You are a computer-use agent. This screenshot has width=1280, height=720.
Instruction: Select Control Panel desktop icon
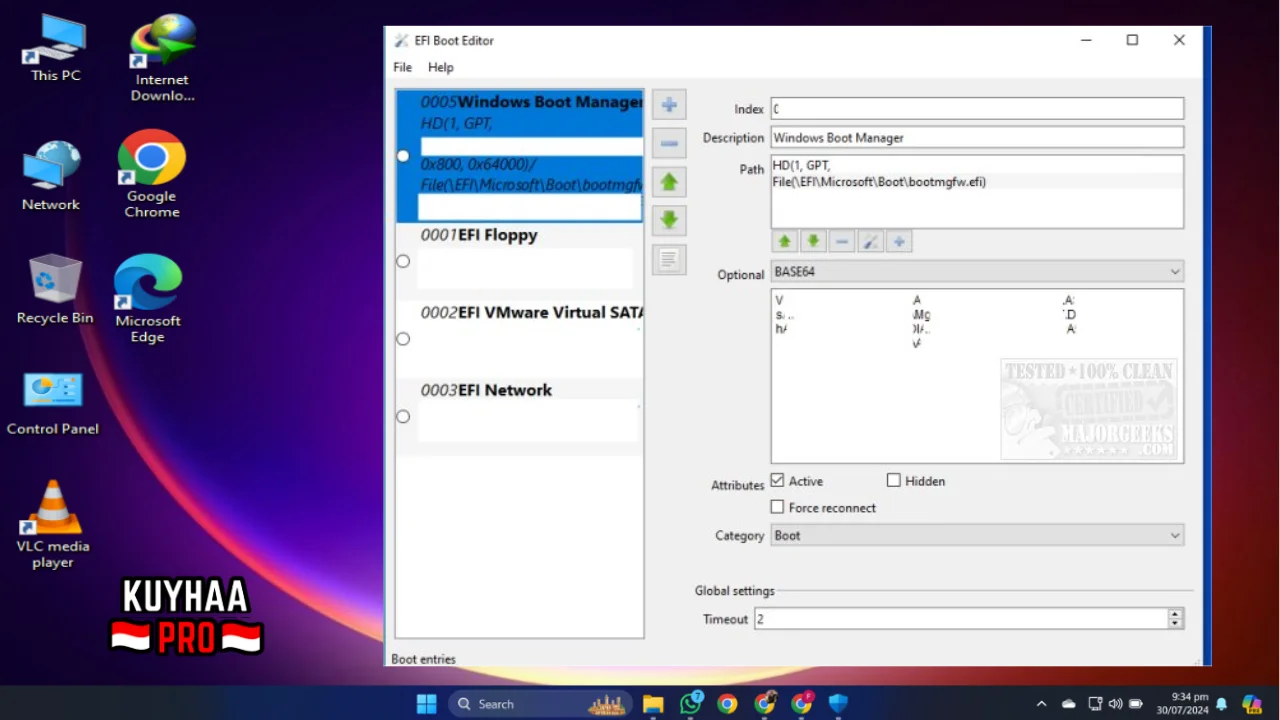53,404
